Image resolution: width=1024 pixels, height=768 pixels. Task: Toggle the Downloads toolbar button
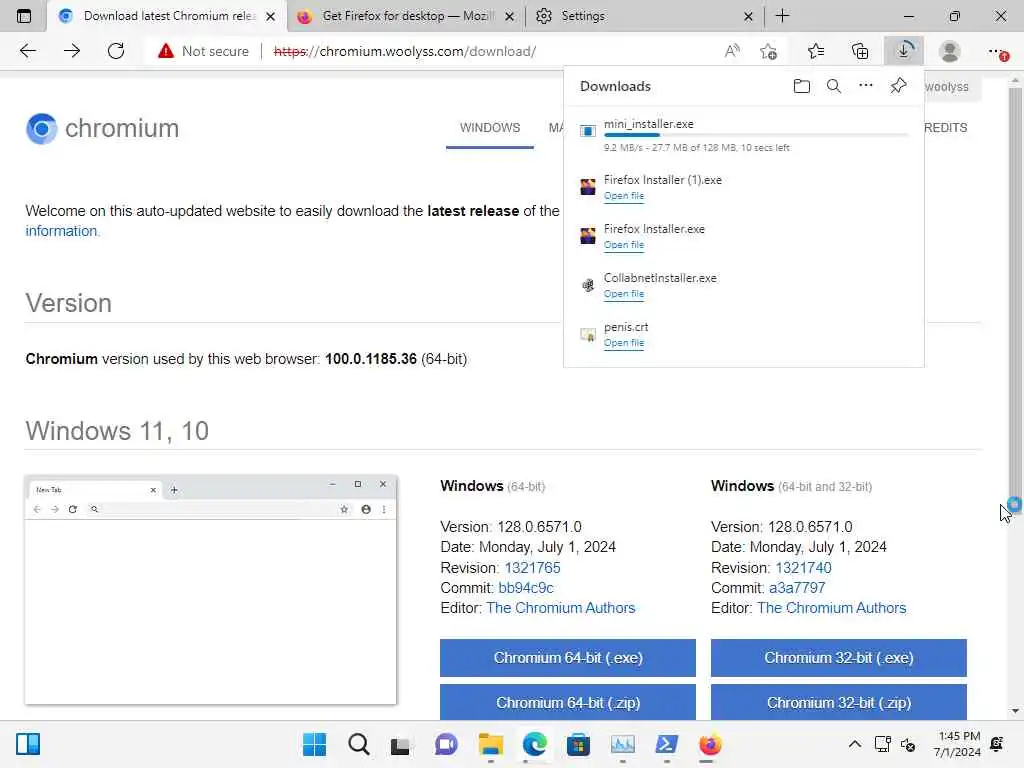(x=904, y=51)
